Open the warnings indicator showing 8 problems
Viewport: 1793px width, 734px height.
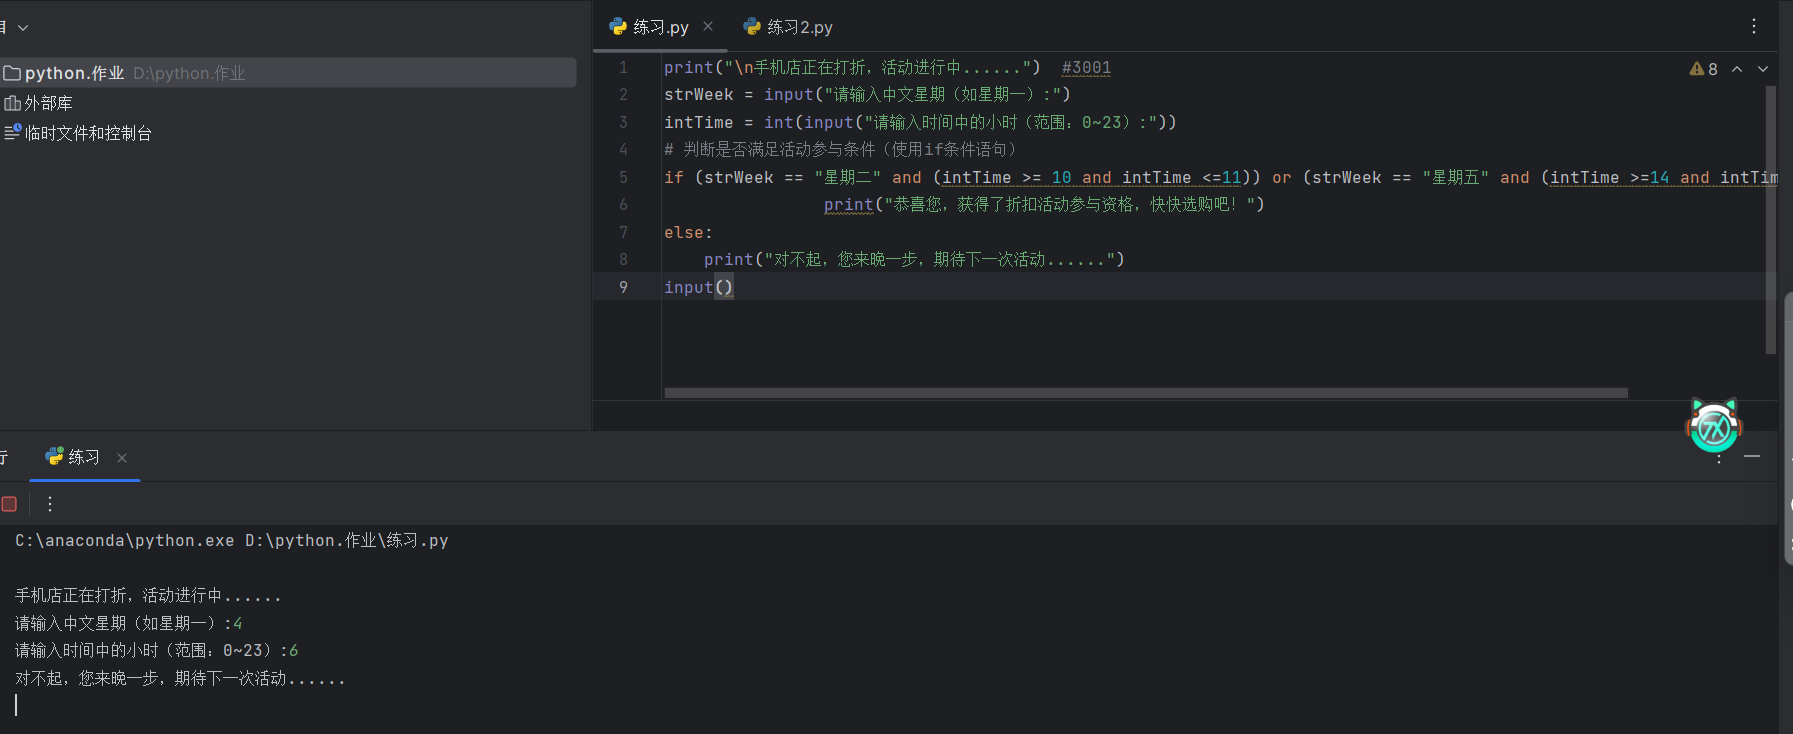[1703, 69]
